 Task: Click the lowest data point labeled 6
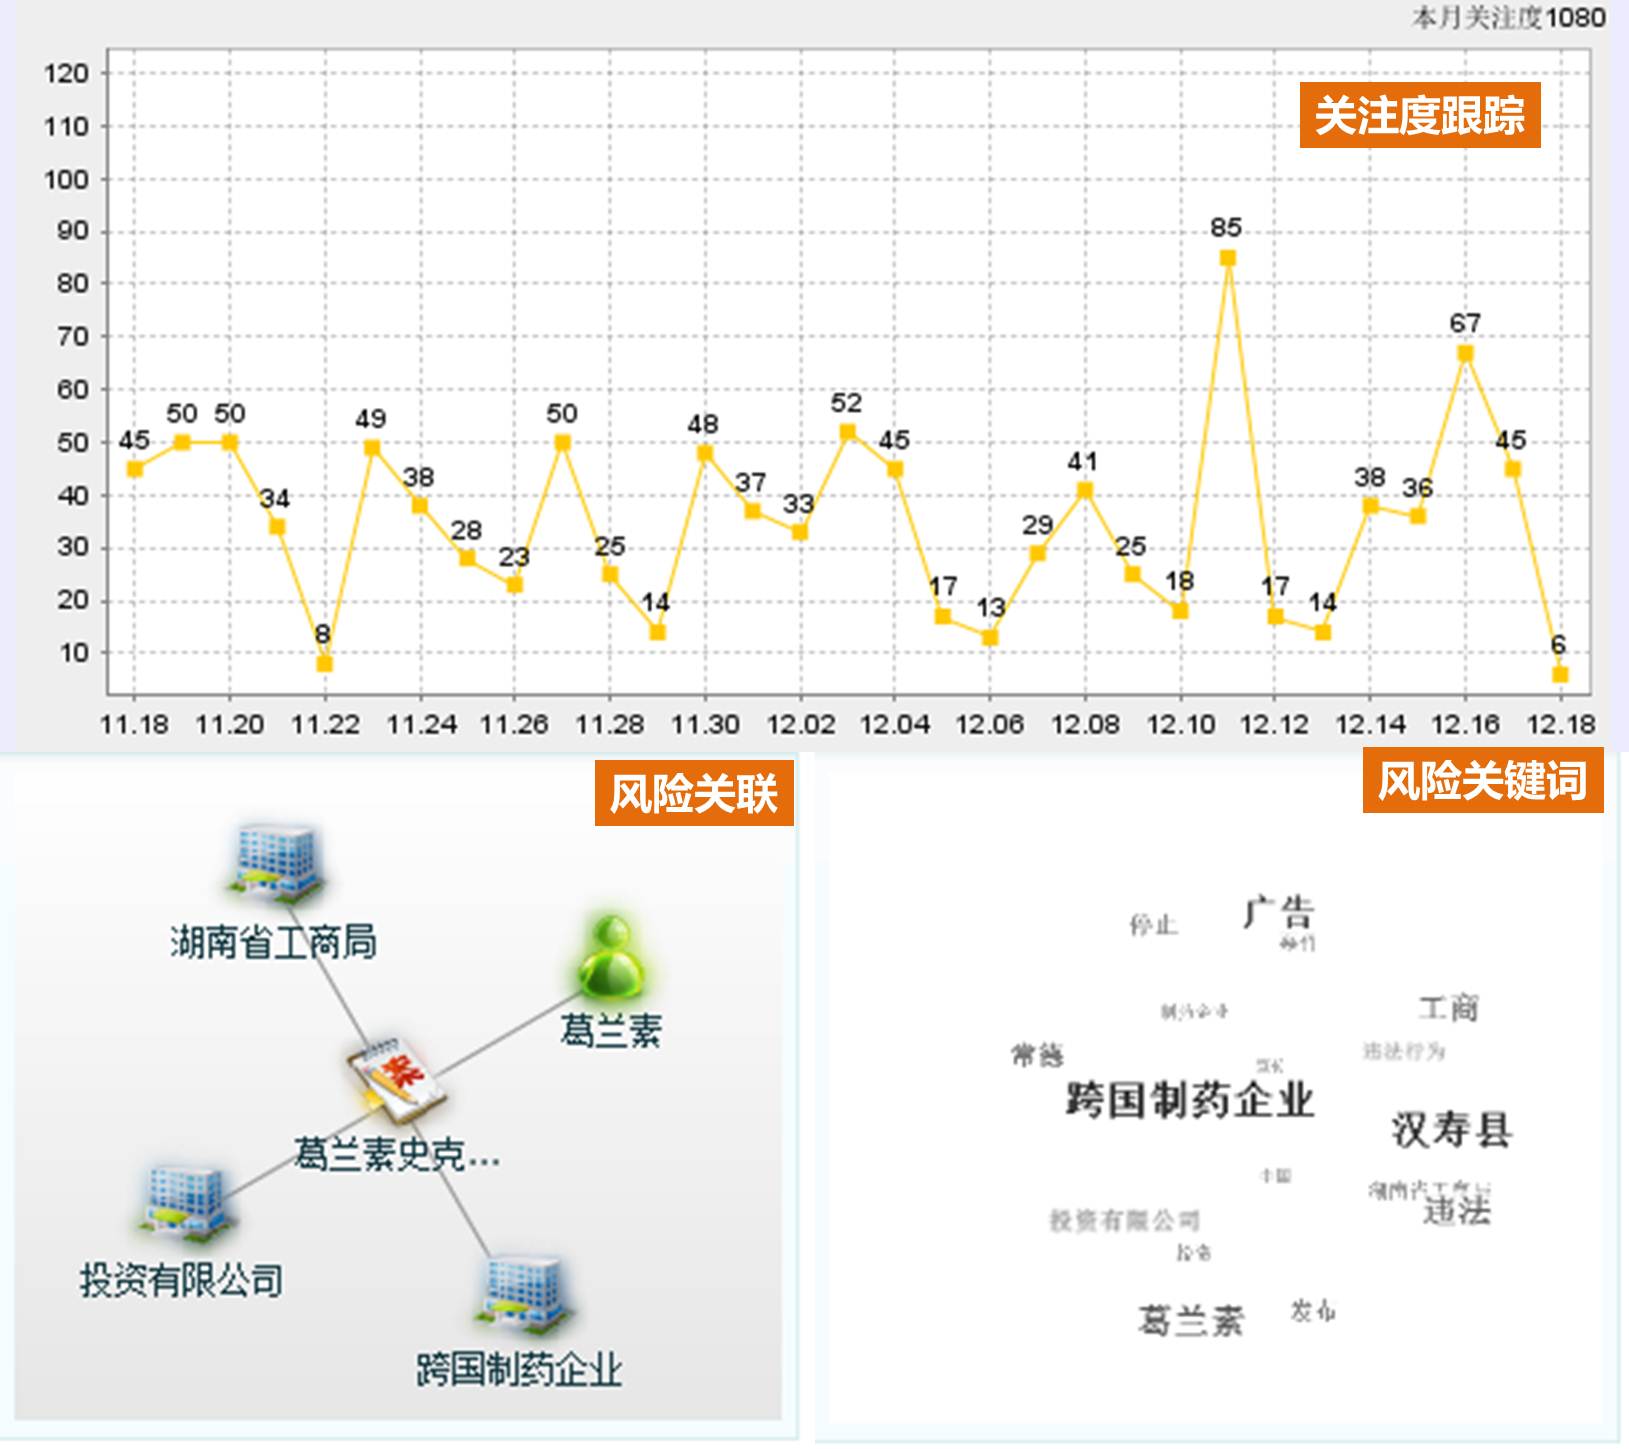point(1560,675)
